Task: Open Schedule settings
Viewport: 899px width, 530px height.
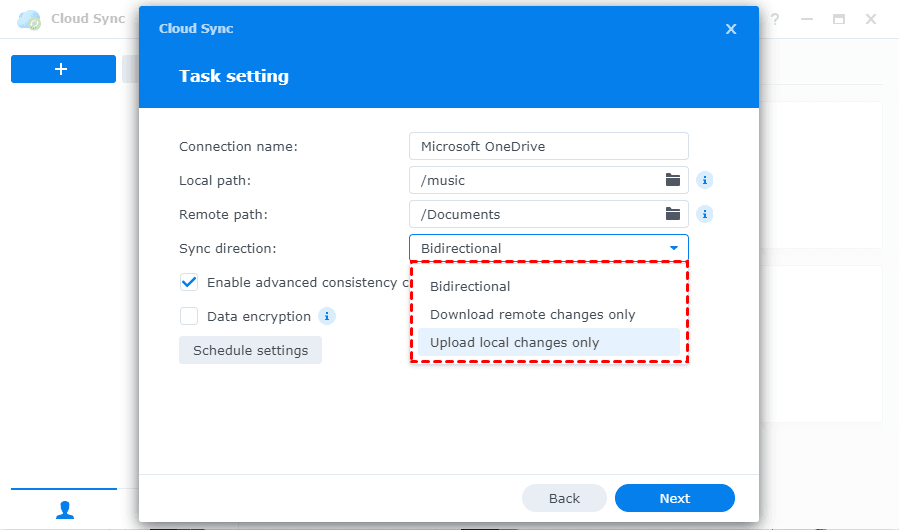Action: (250, 350)
